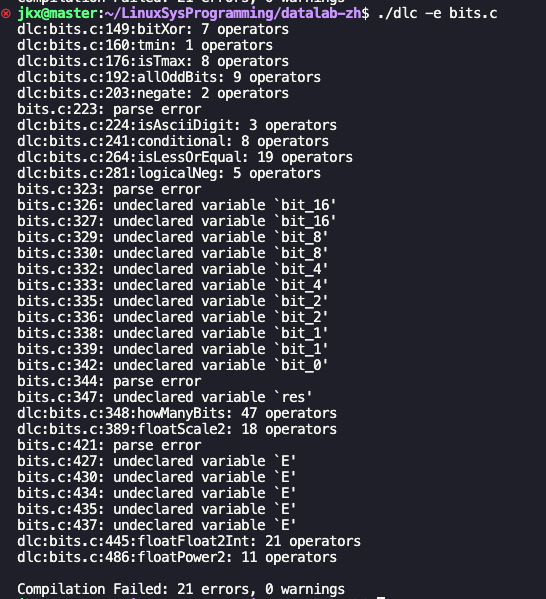Open bits.c:437 undeclared variable E reference

tap(156, 525)
